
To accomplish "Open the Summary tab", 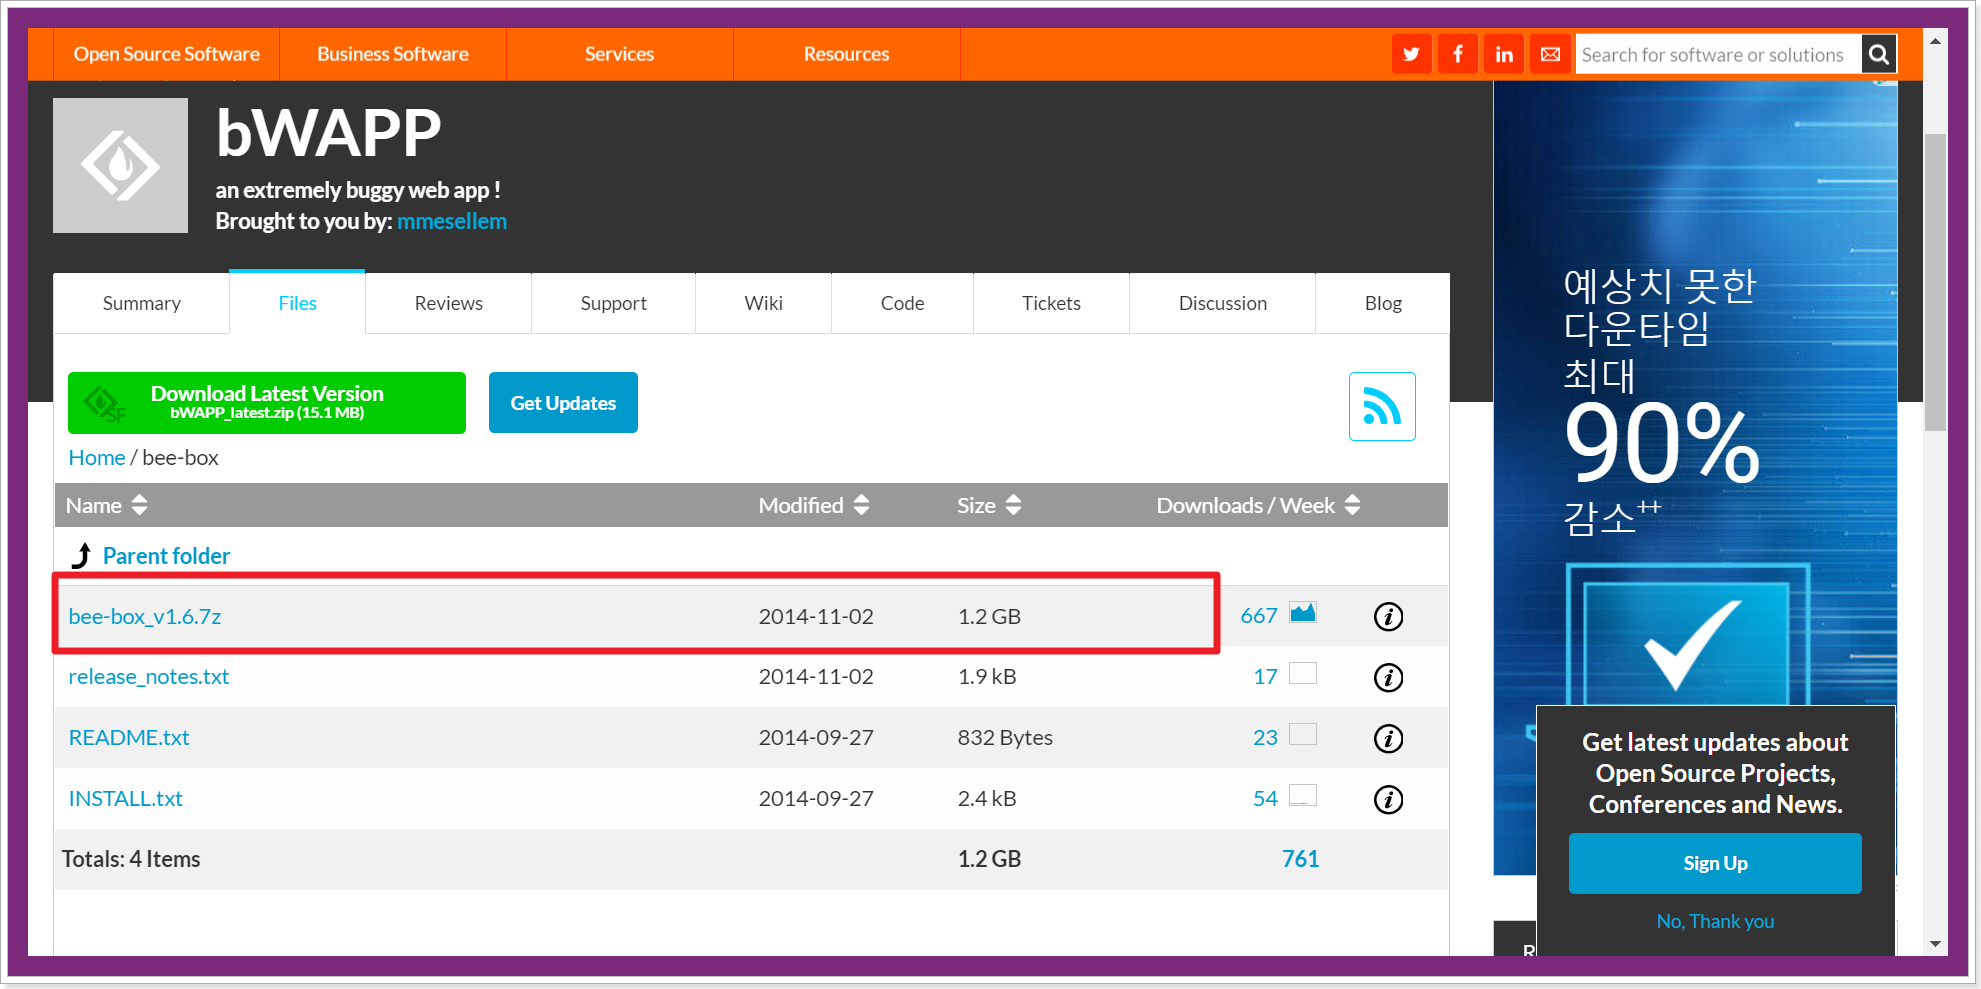I will coord(142,303).
